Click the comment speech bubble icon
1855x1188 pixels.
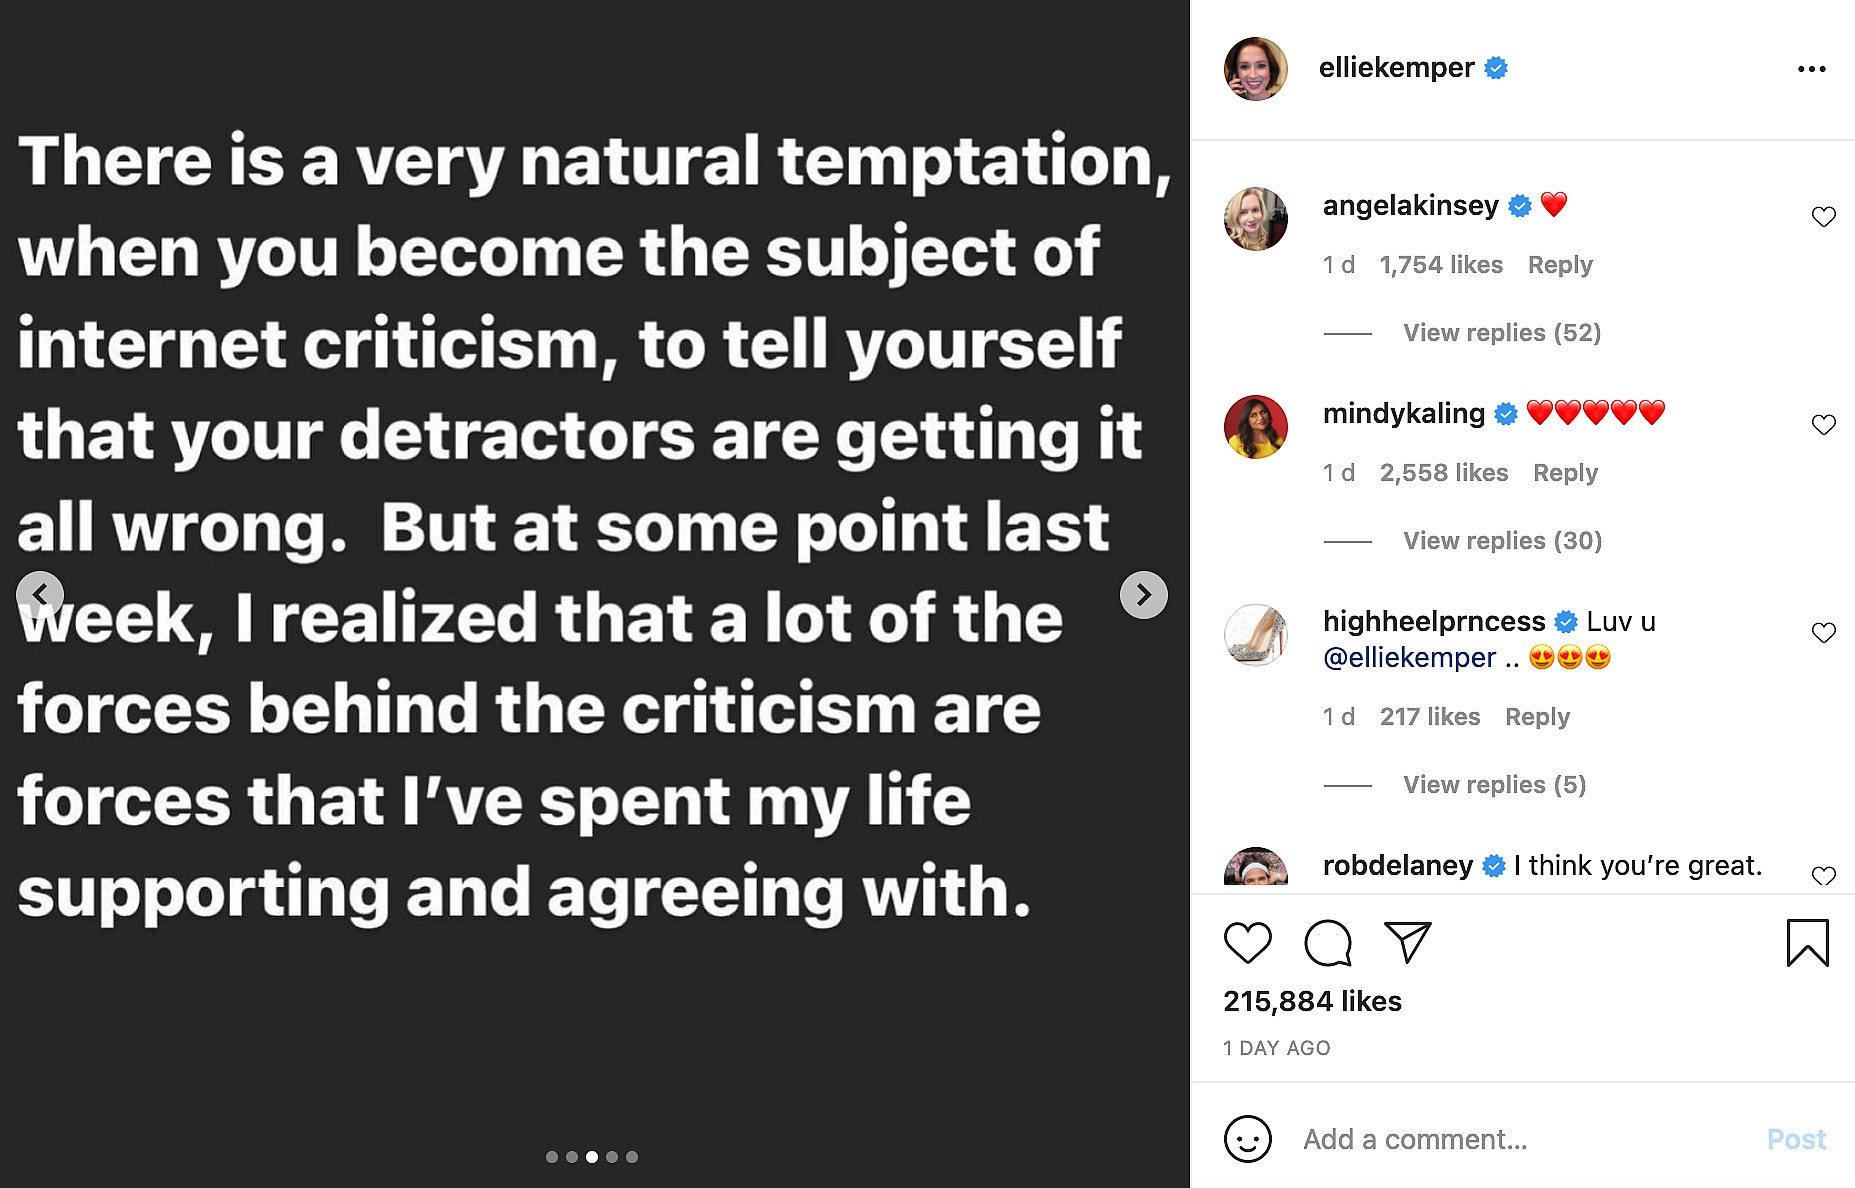1328,943
